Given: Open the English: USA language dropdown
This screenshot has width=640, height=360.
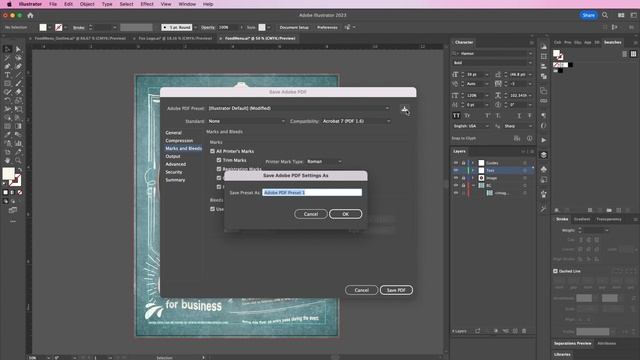Looking at the screenshot, I should [471, 126].
